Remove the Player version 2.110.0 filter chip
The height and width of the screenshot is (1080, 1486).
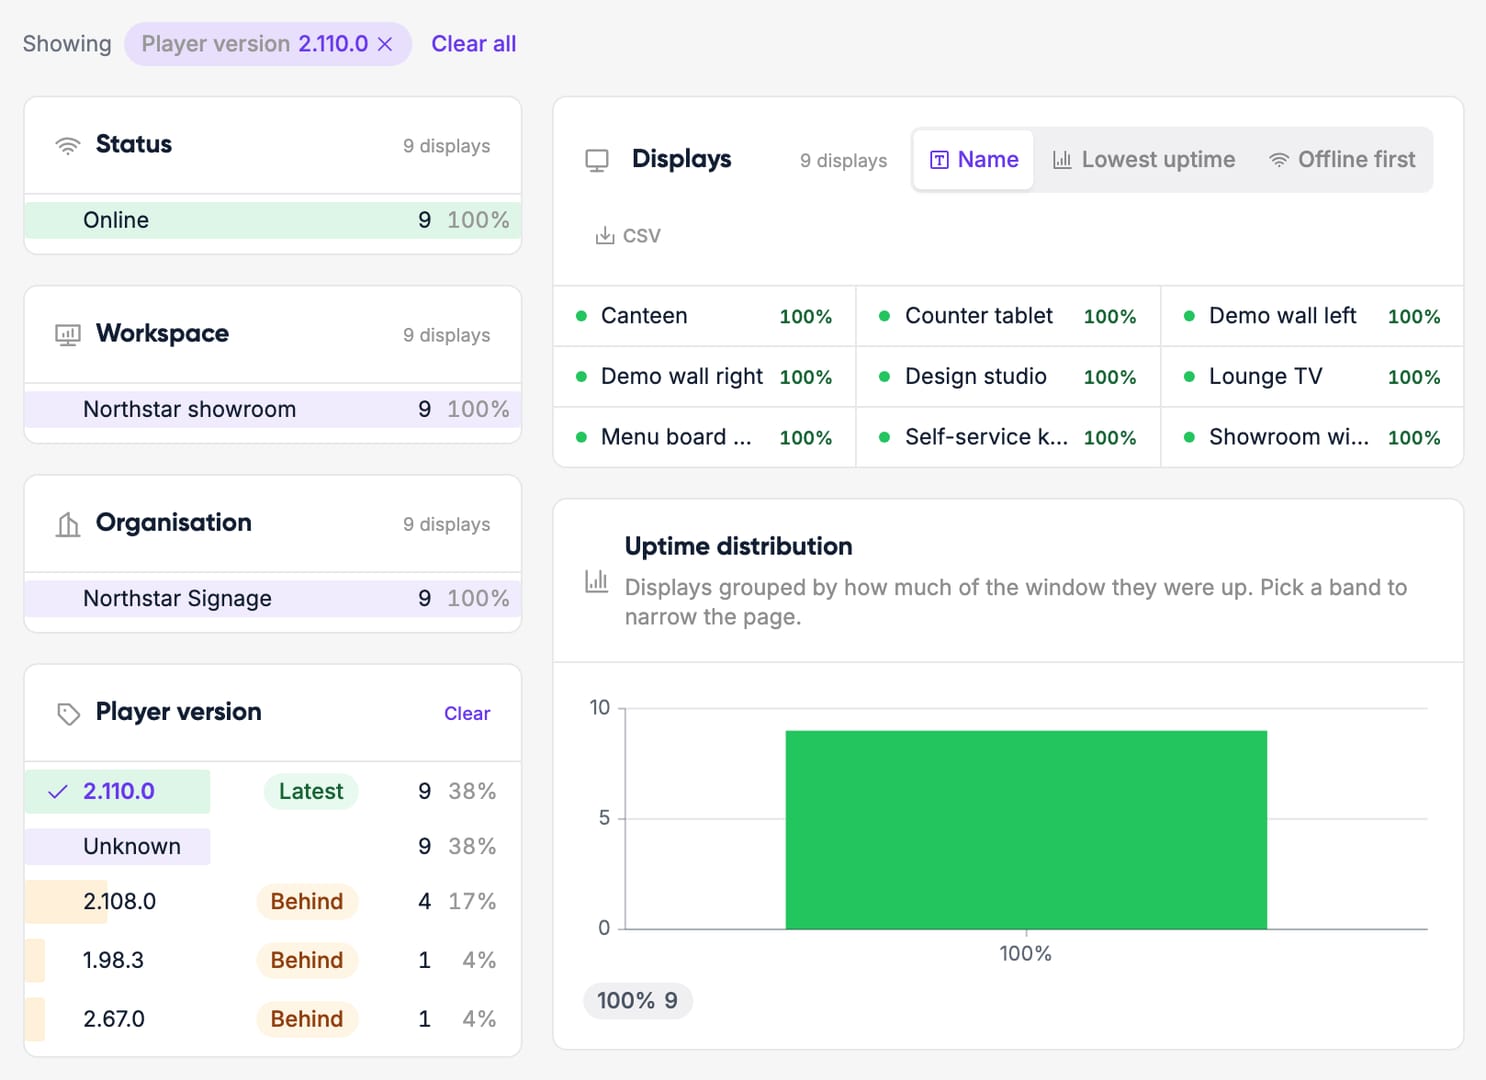click(x=385, y=44)
